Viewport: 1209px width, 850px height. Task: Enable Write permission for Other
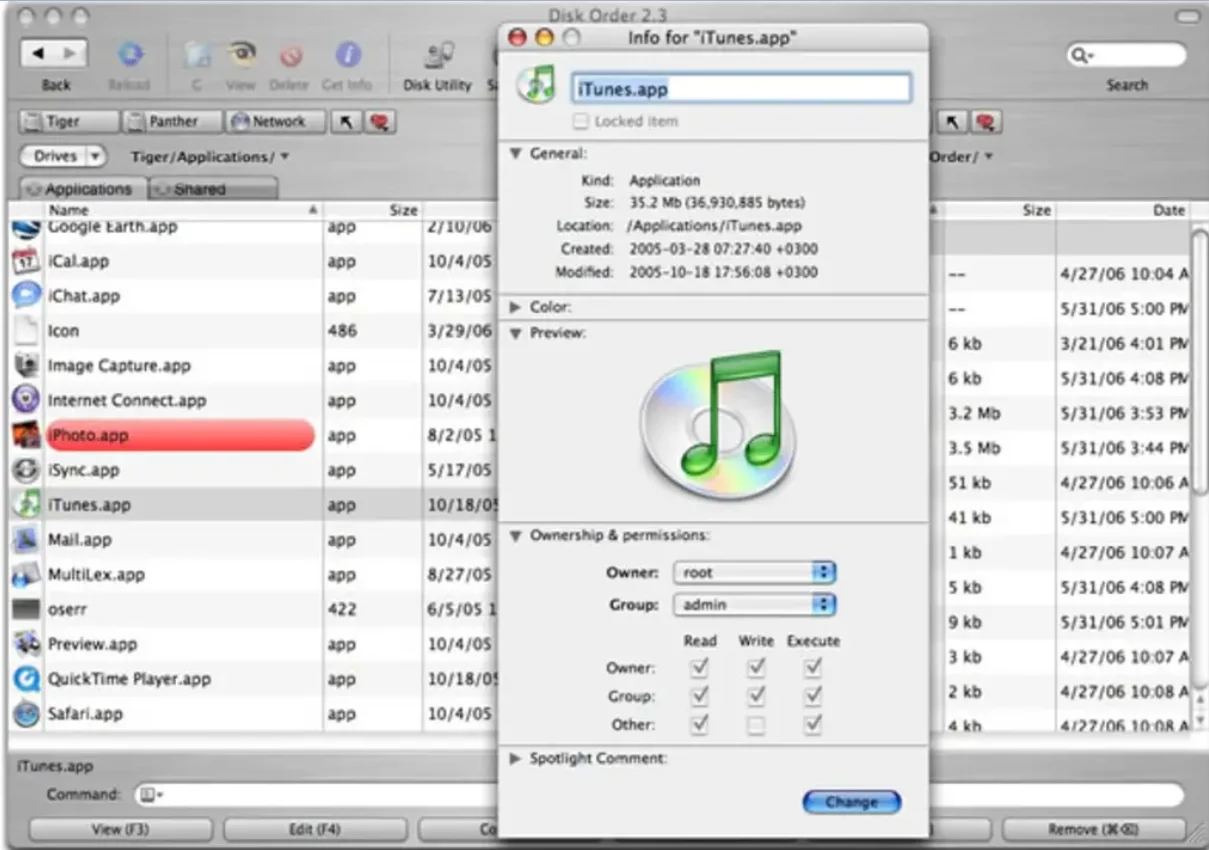click(756, 724)
